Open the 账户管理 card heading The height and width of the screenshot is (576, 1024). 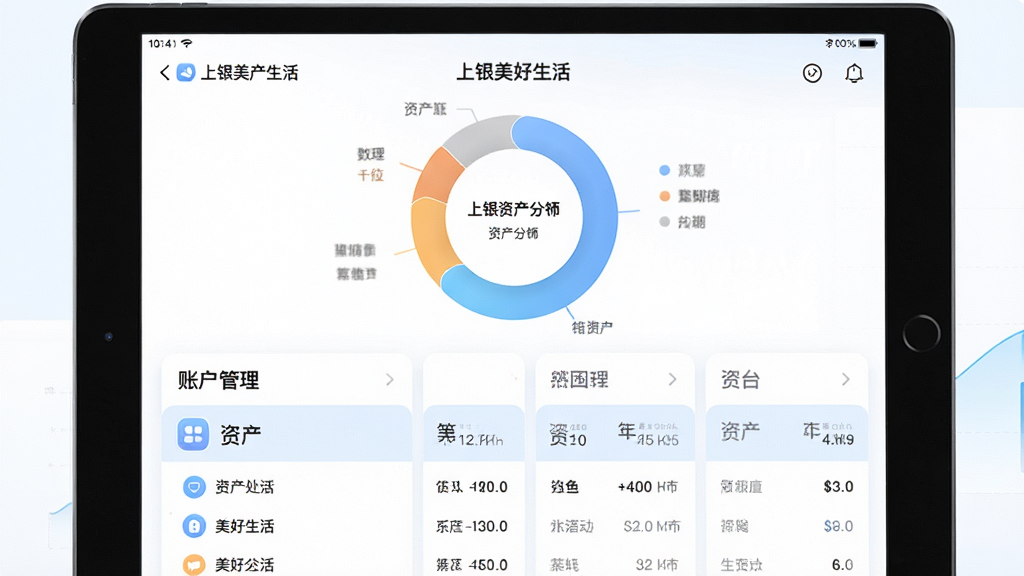point(219,379)
